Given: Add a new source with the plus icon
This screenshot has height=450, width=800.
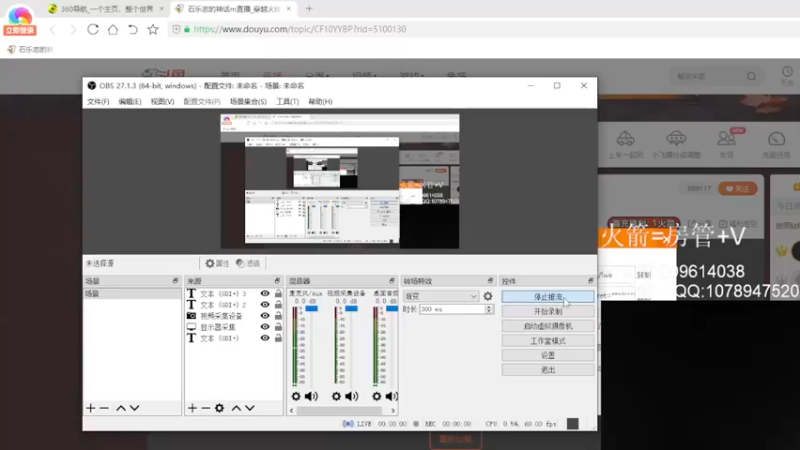Looking at the screenshot, I should coord(192,408).
